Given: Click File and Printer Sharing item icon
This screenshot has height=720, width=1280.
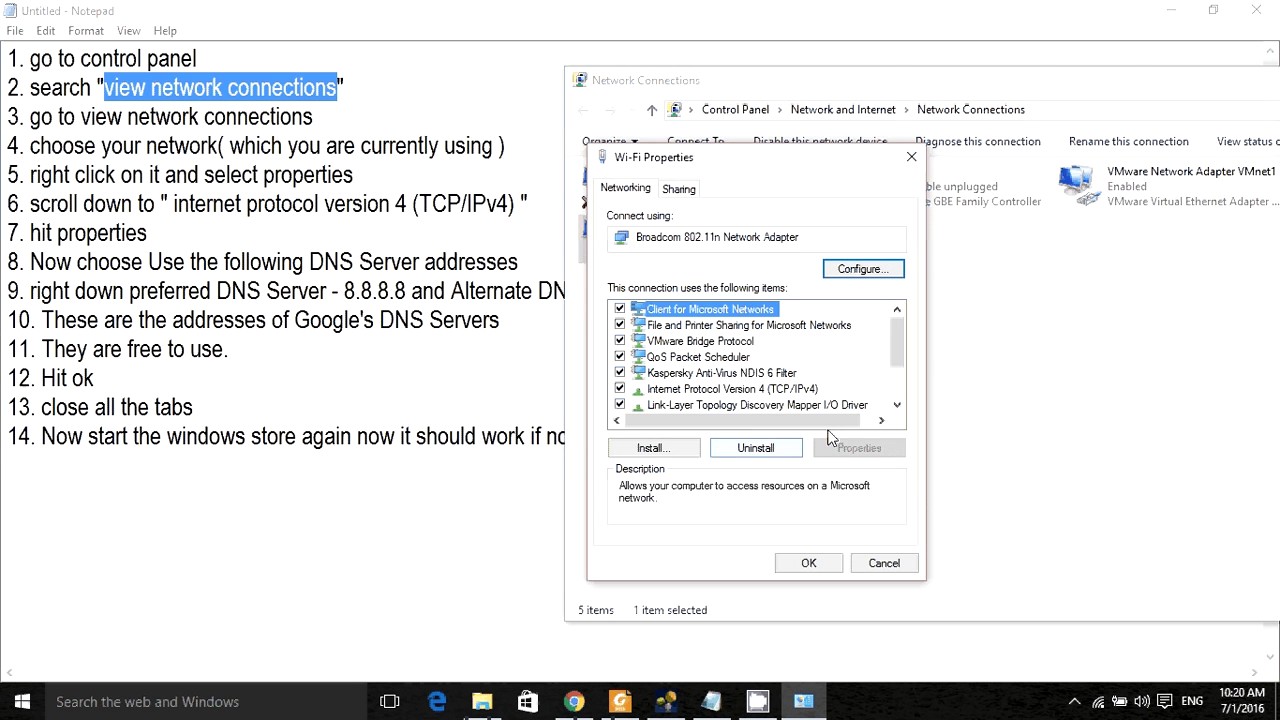Looking at the screenshot, I should tap(638, 325).
